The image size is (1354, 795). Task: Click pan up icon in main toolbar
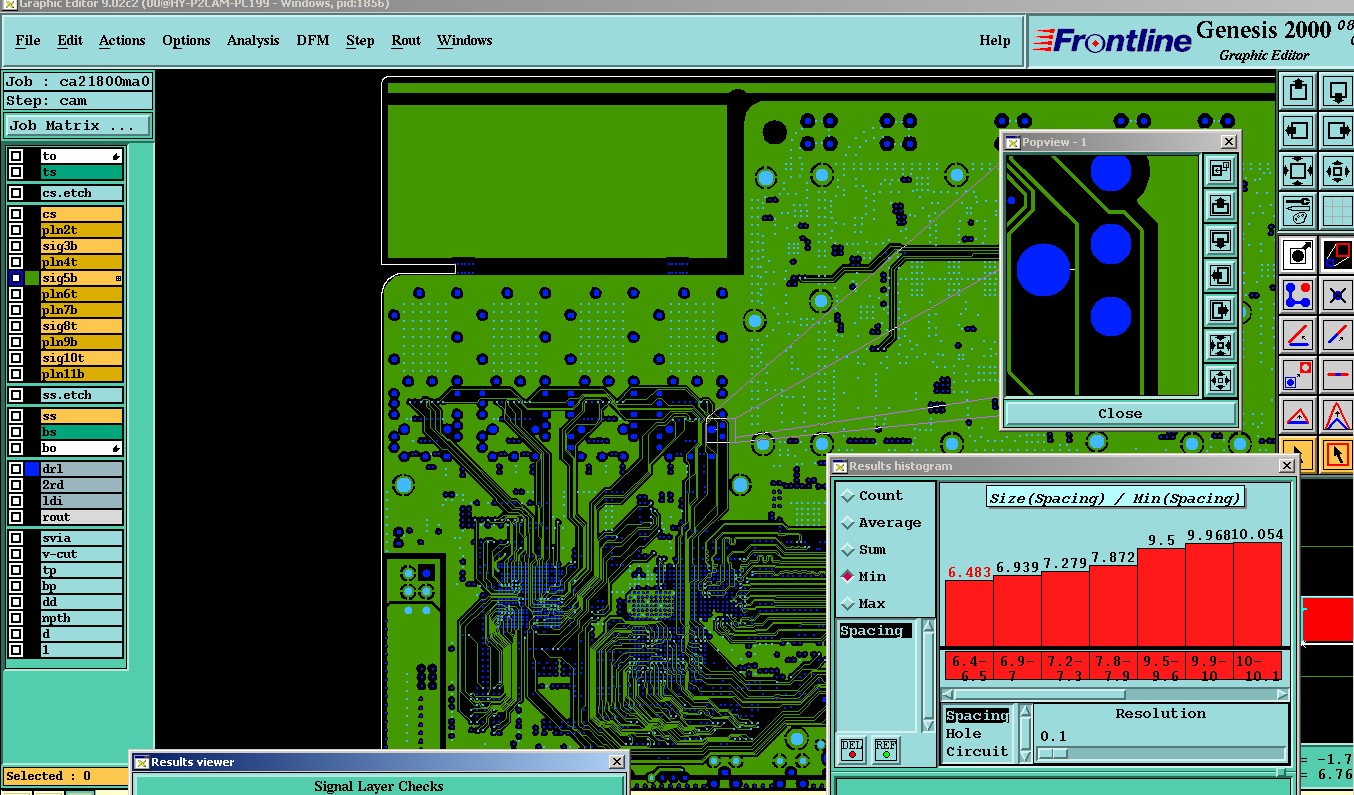pyautogui.click(x=1298, y=90)
